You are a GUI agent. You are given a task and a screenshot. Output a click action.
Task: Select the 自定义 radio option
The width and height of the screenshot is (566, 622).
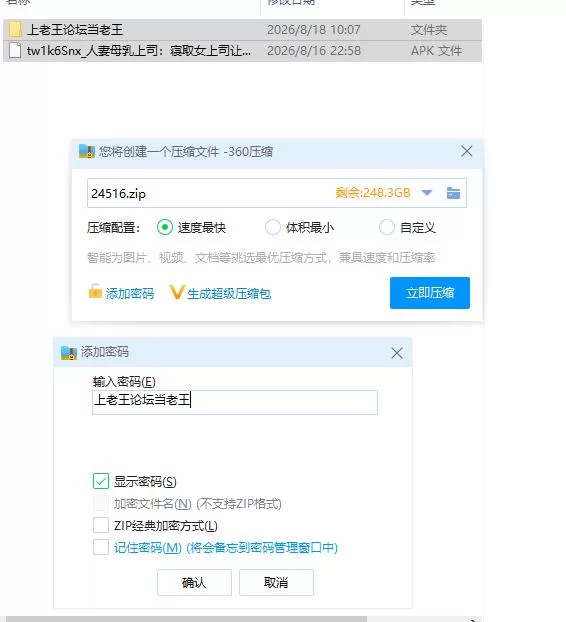(386, 227)
